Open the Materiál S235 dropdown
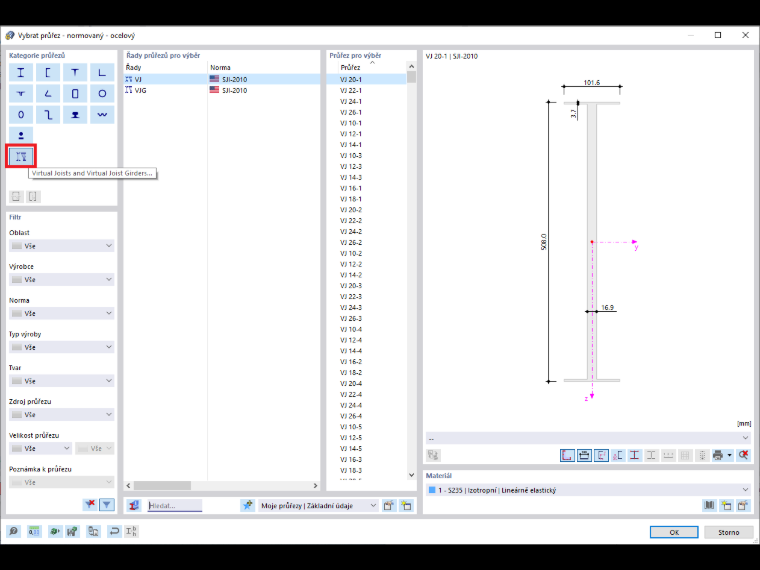The image size is (760, 570). [x=588, y=490]
